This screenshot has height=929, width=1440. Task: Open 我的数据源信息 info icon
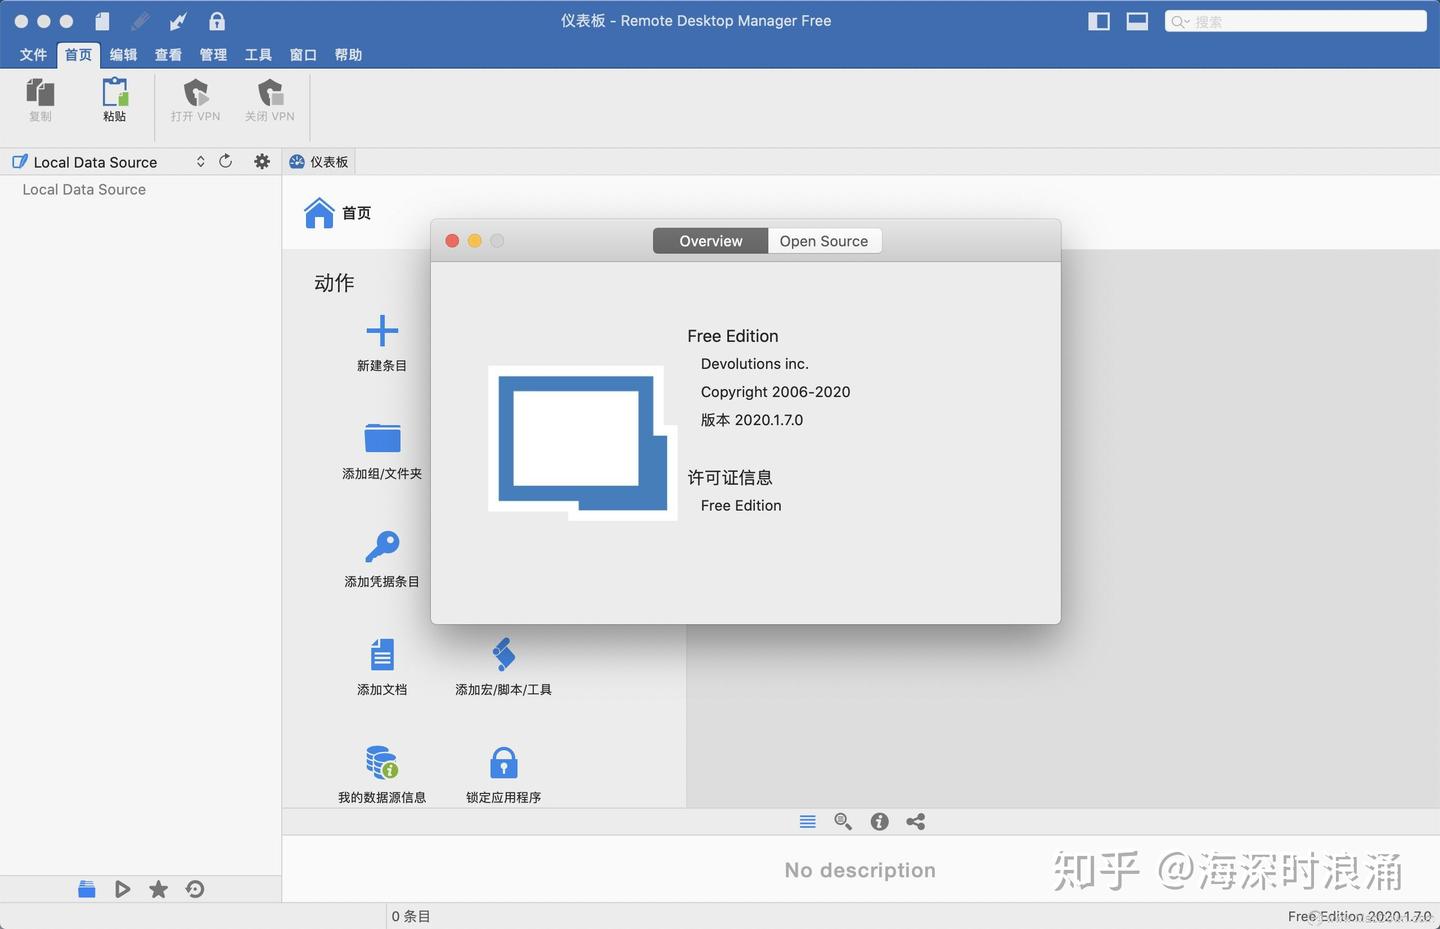point(382,762)
